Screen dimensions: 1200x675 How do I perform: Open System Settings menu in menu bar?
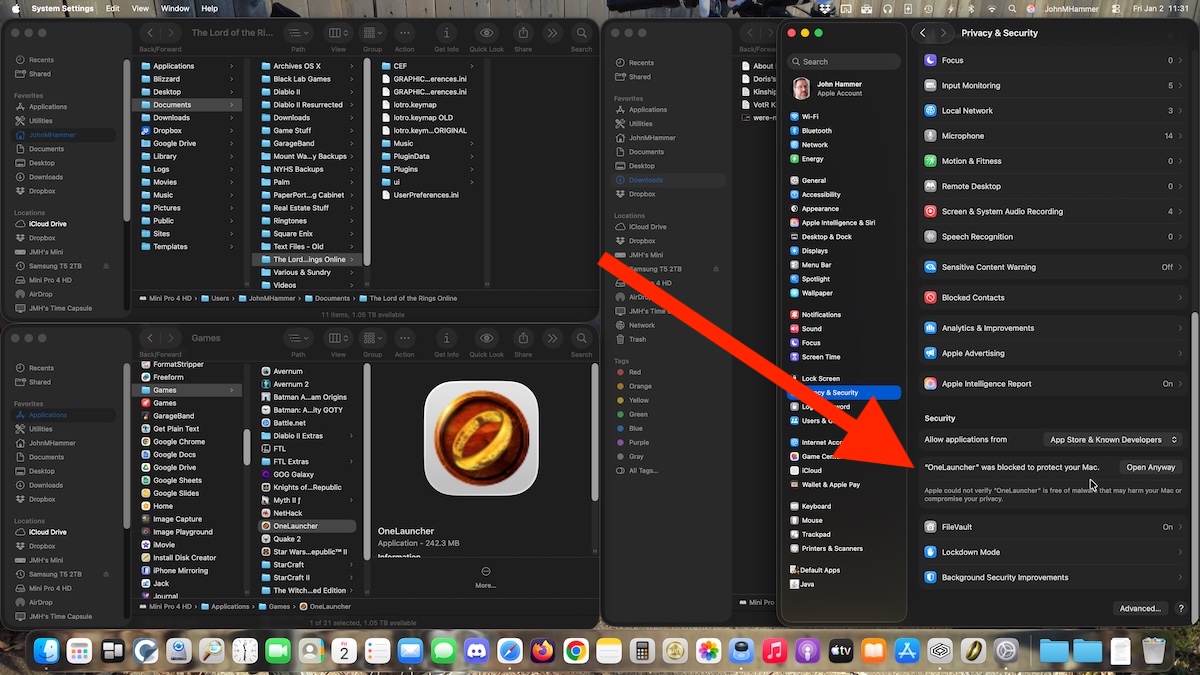click(x=62, y=8)
